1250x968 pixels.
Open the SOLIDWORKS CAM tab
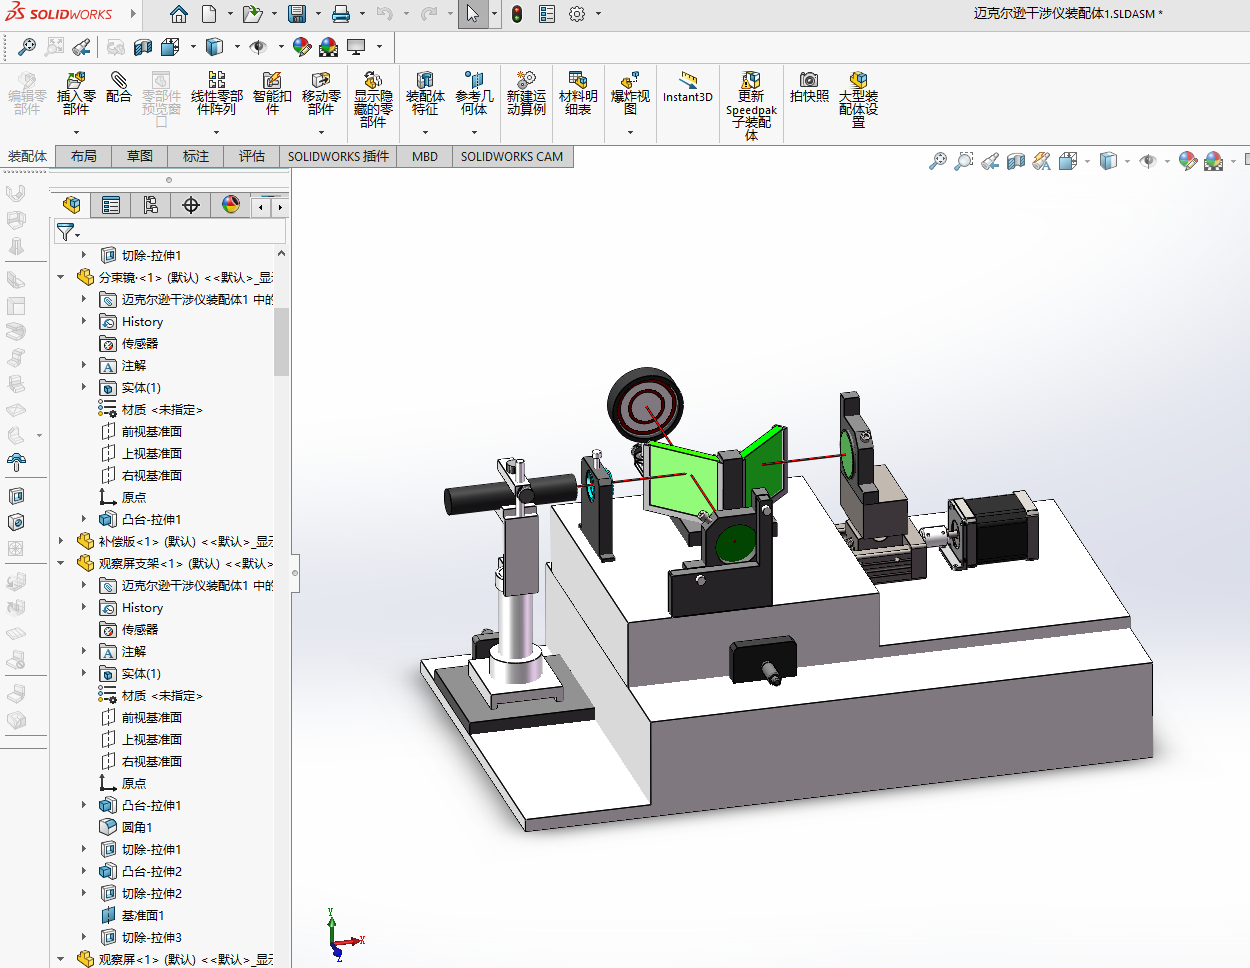point(512,156)
